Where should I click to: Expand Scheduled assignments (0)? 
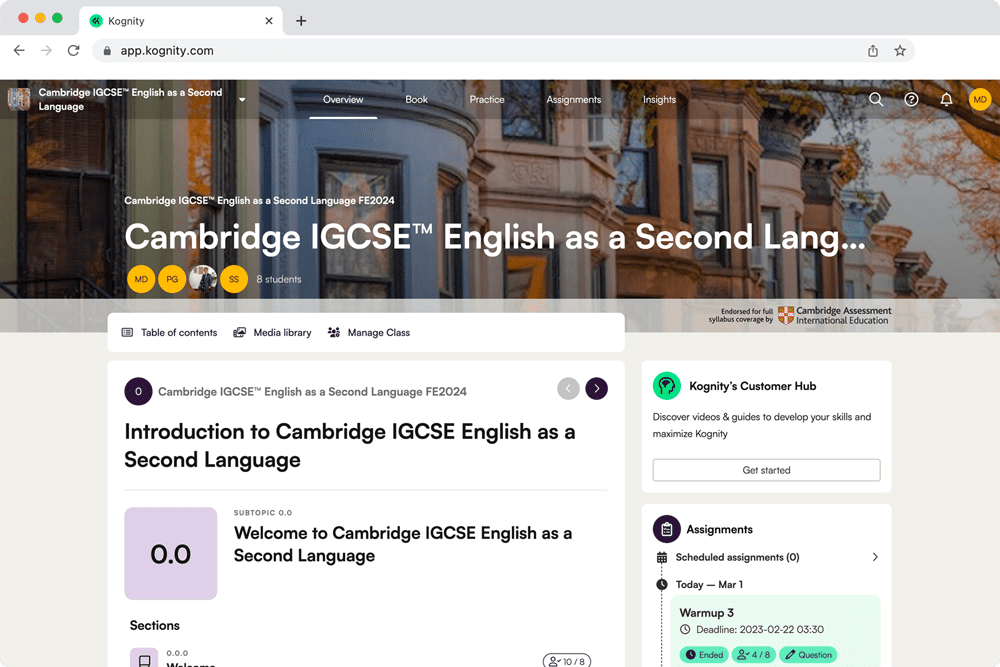[x=766, y=557]
